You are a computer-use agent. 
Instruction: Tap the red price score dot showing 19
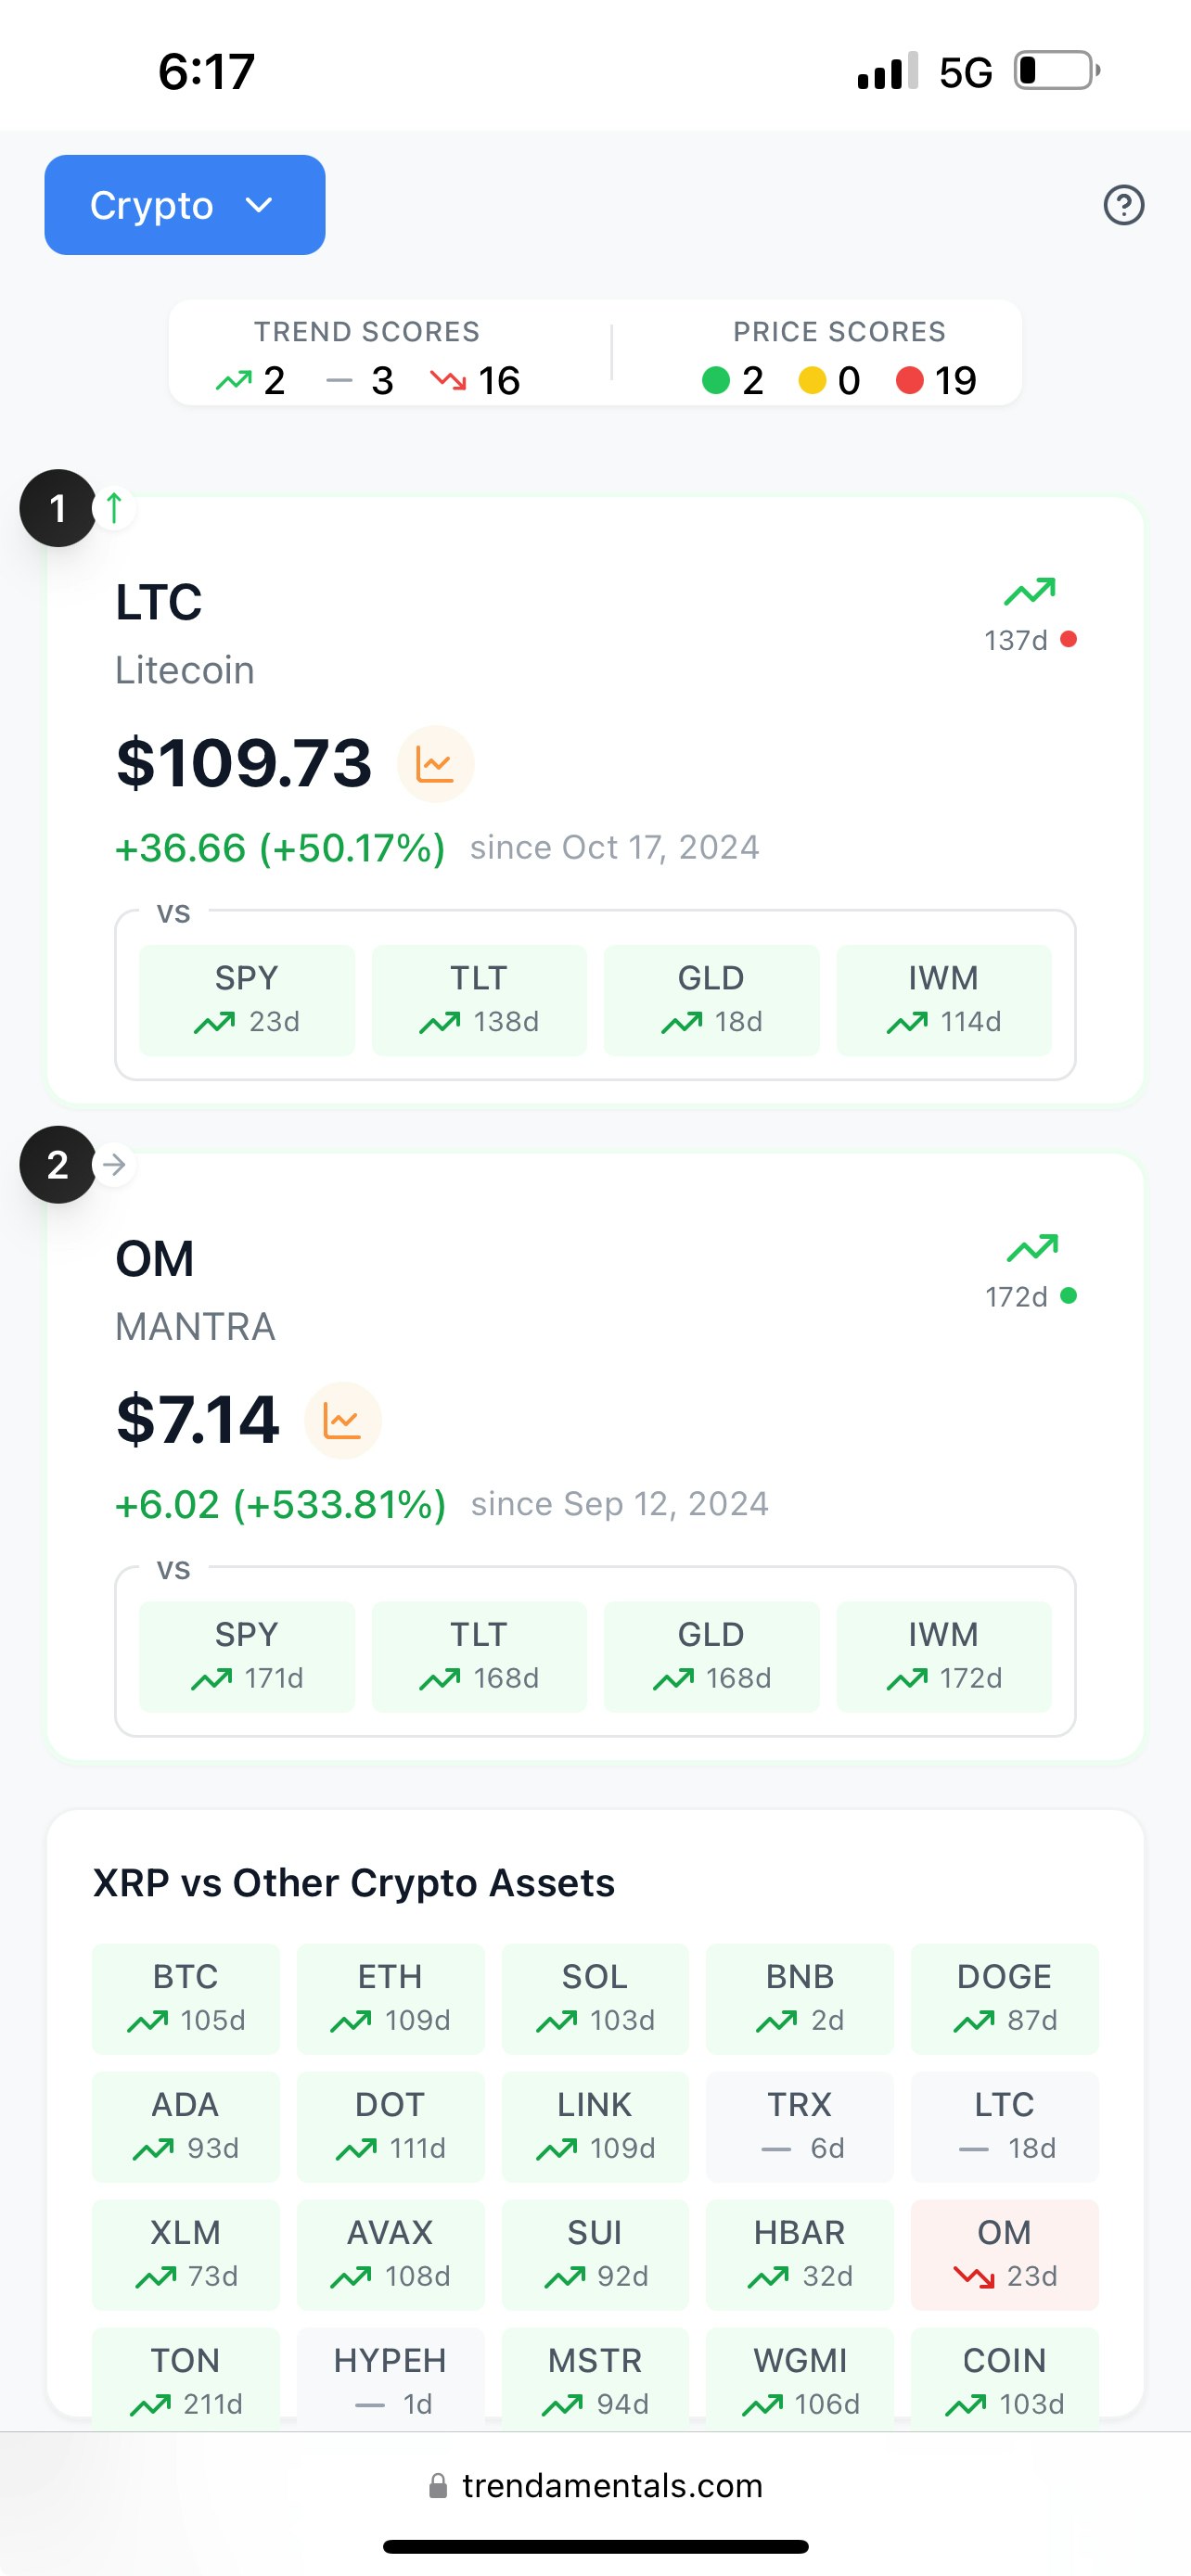click(909, 380)
